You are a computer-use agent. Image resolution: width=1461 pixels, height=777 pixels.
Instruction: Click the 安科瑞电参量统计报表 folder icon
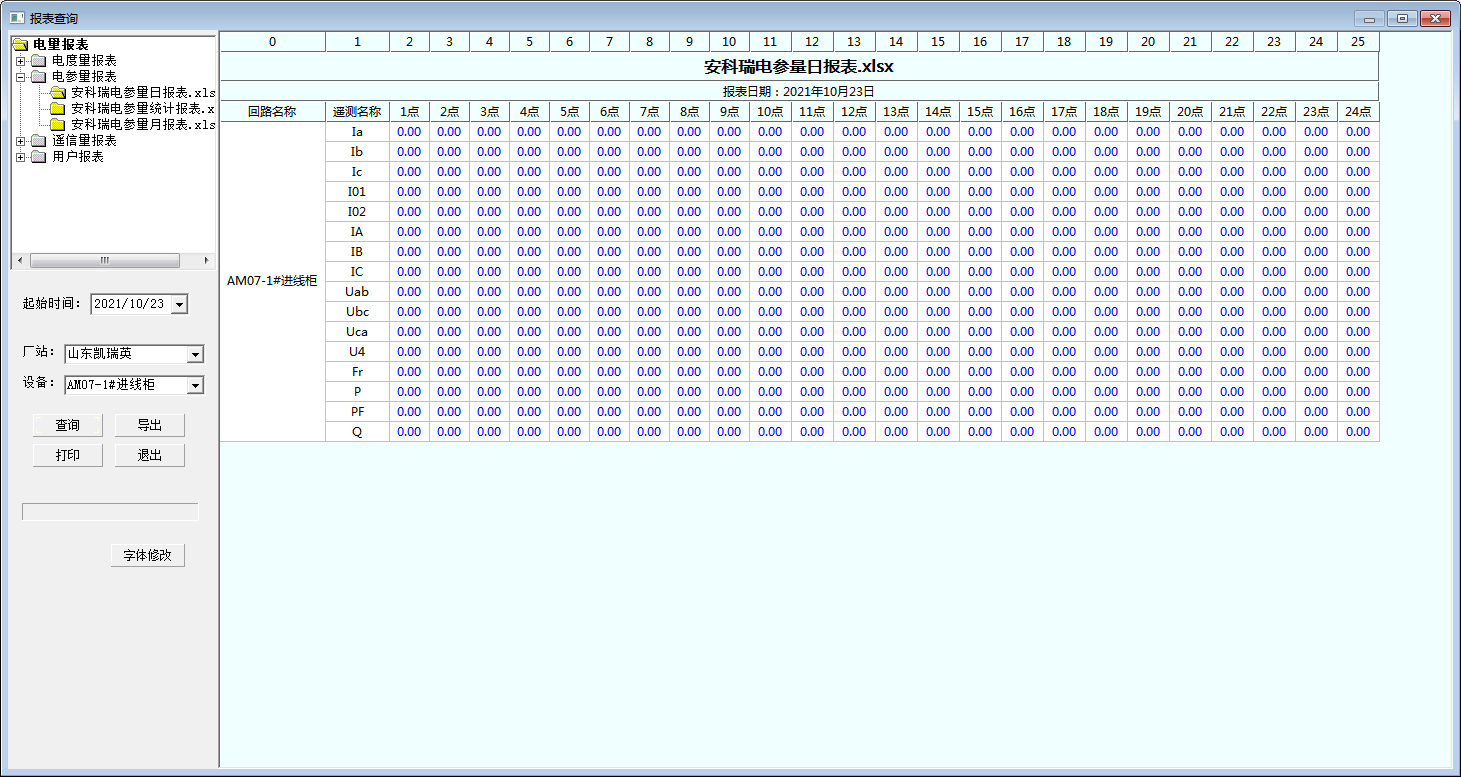[58, 109]
